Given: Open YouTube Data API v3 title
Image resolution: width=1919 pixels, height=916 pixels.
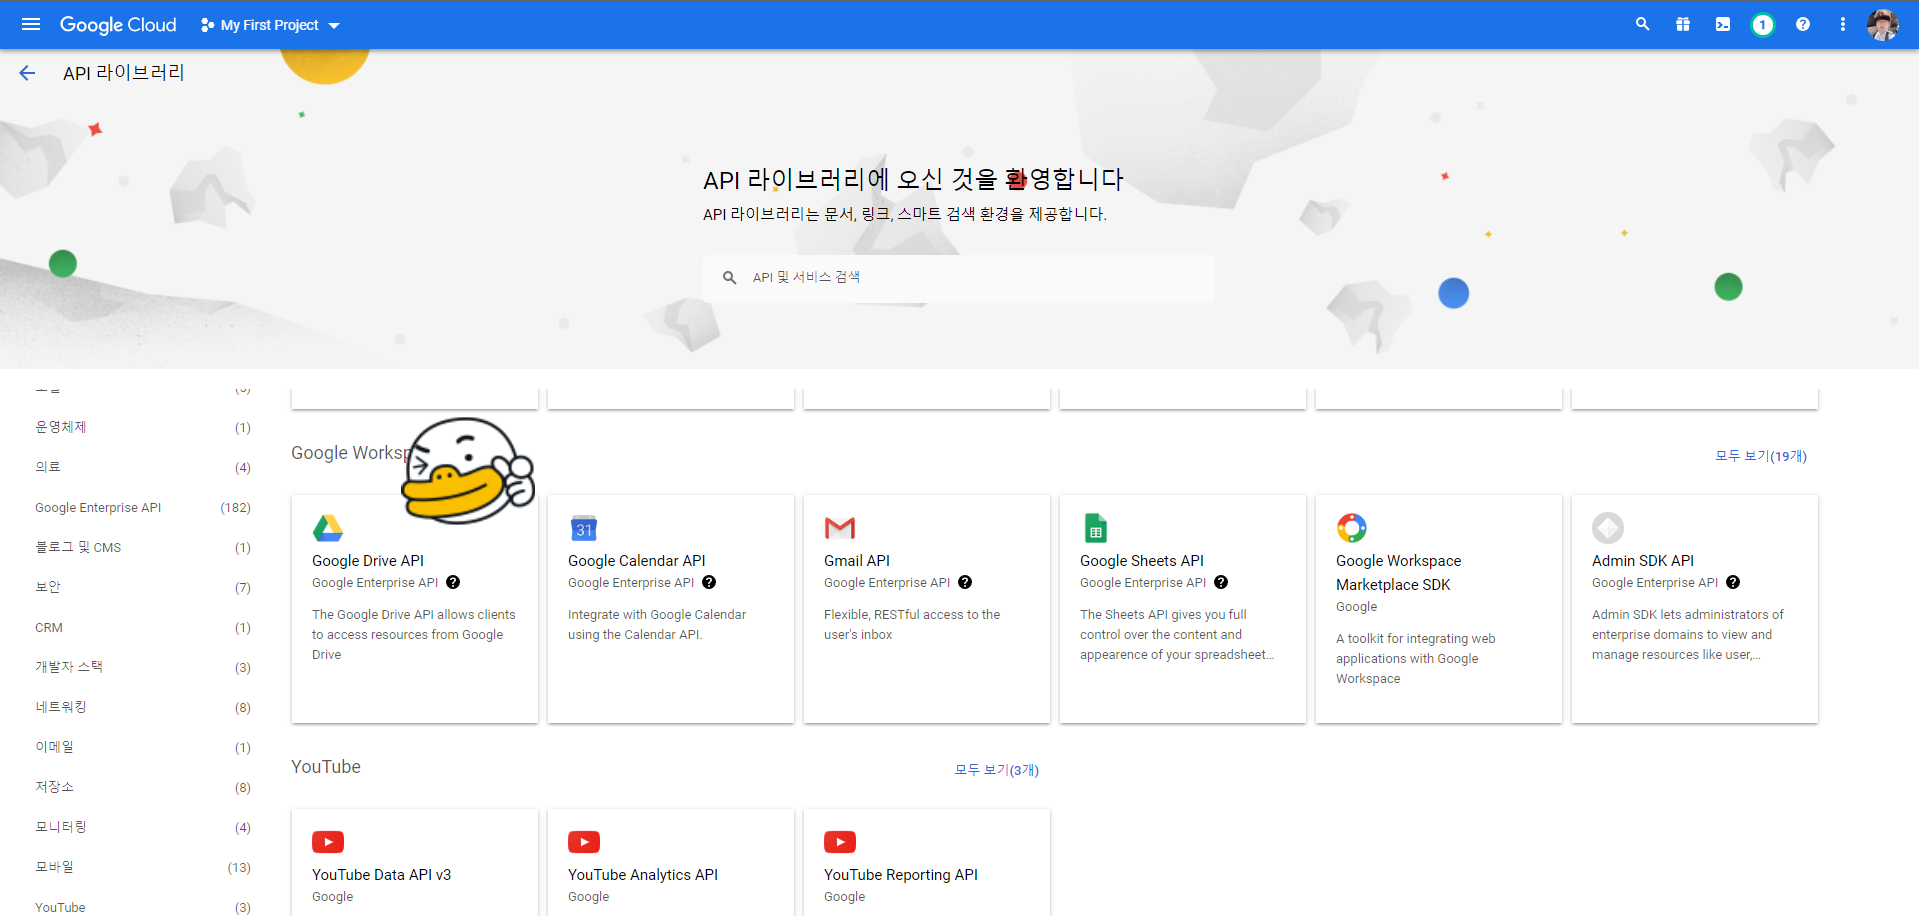Looking at the screenshot, I should pyautogui.click(x=381, y=875).
